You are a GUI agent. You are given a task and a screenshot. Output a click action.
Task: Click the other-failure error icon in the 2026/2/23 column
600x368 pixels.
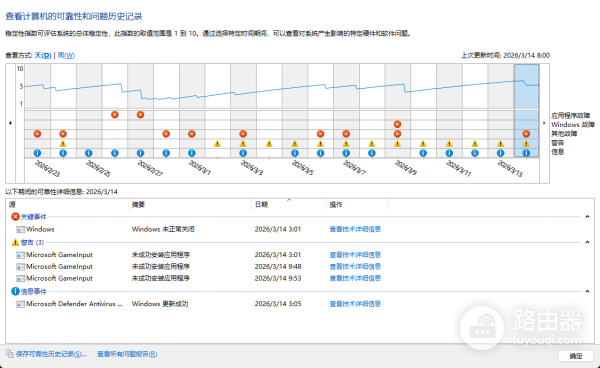click(x=37, y=134)
